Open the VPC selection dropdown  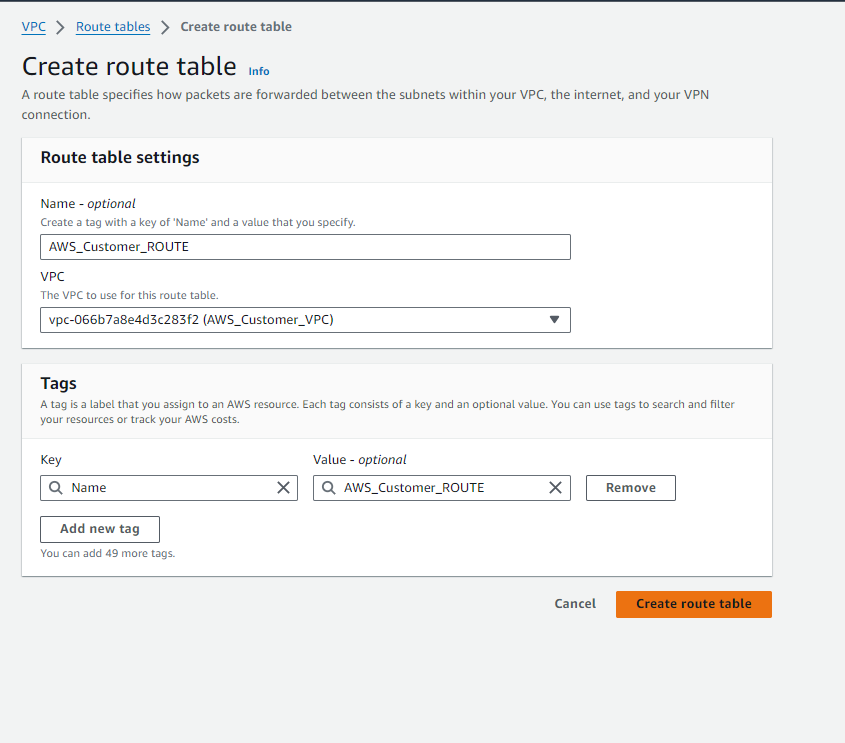coord(305,320)
